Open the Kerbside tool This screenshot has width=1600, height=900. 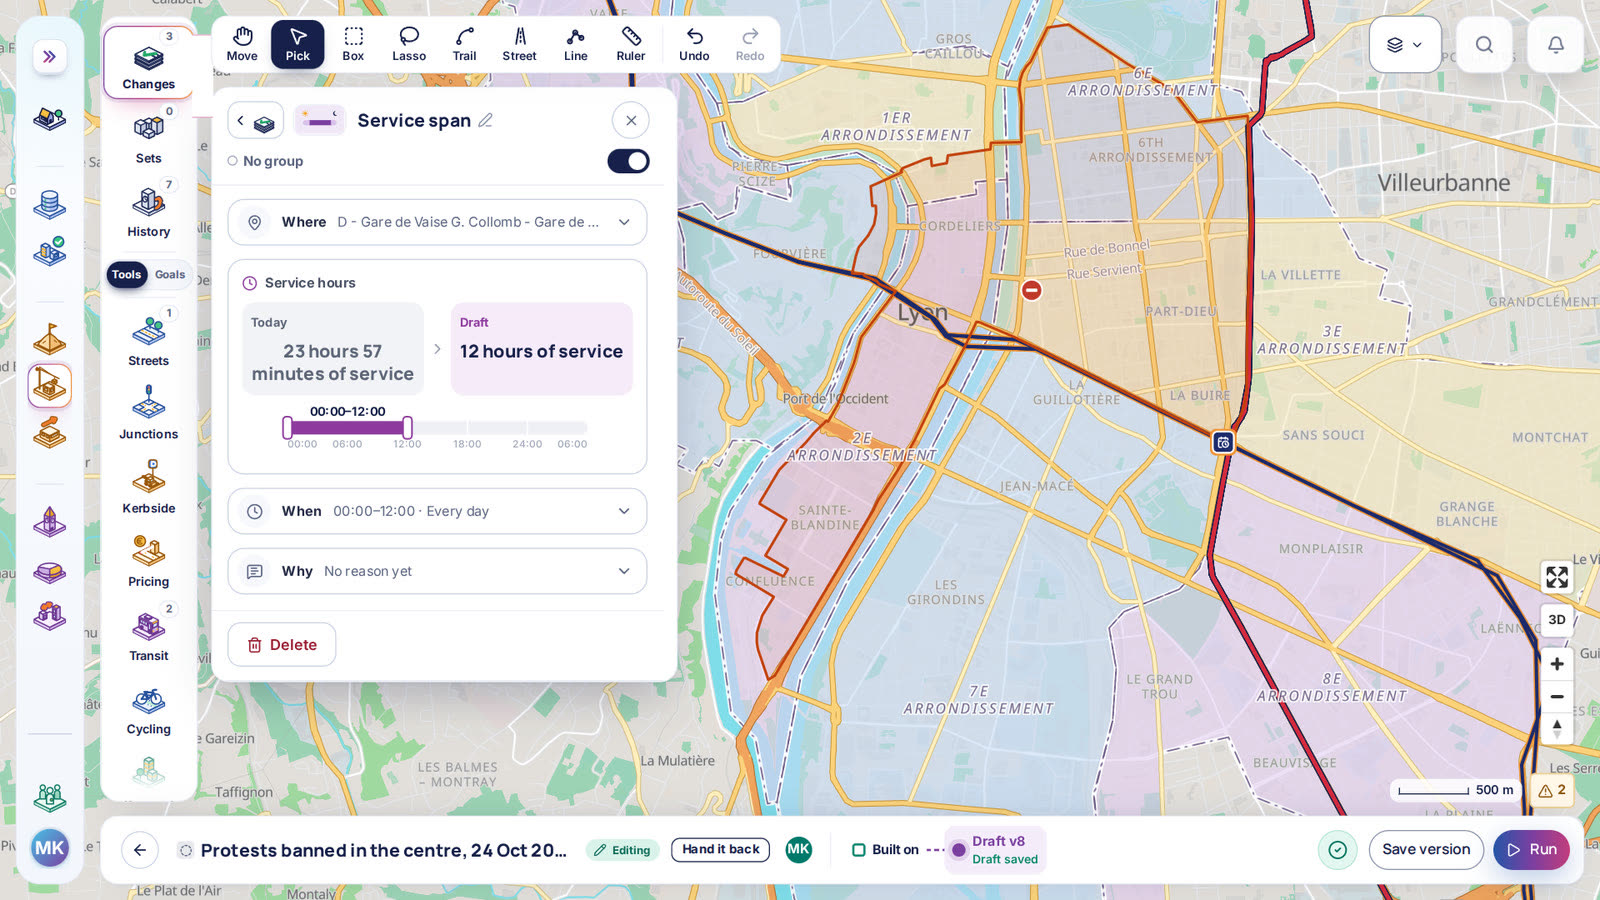pos(149,487)
